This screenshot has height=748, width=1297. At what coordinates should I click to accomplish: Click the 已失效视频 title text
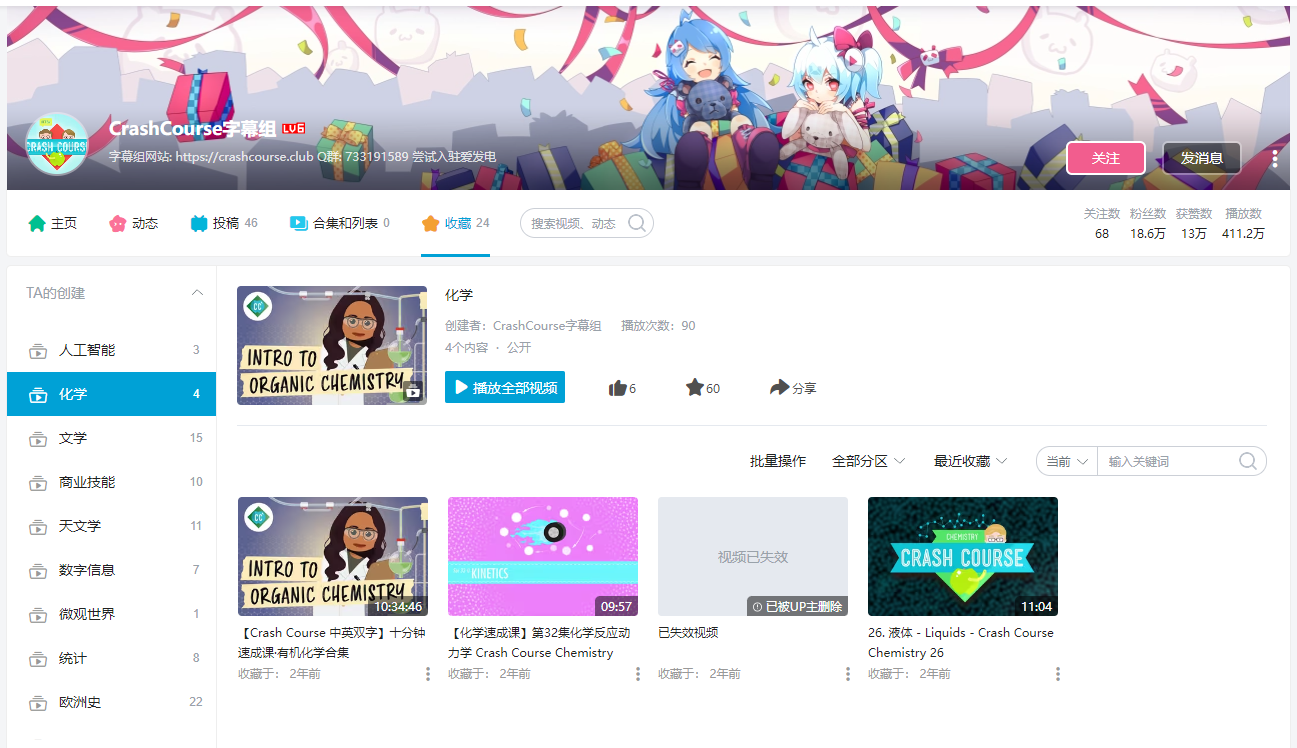click(x=688, y=633)
